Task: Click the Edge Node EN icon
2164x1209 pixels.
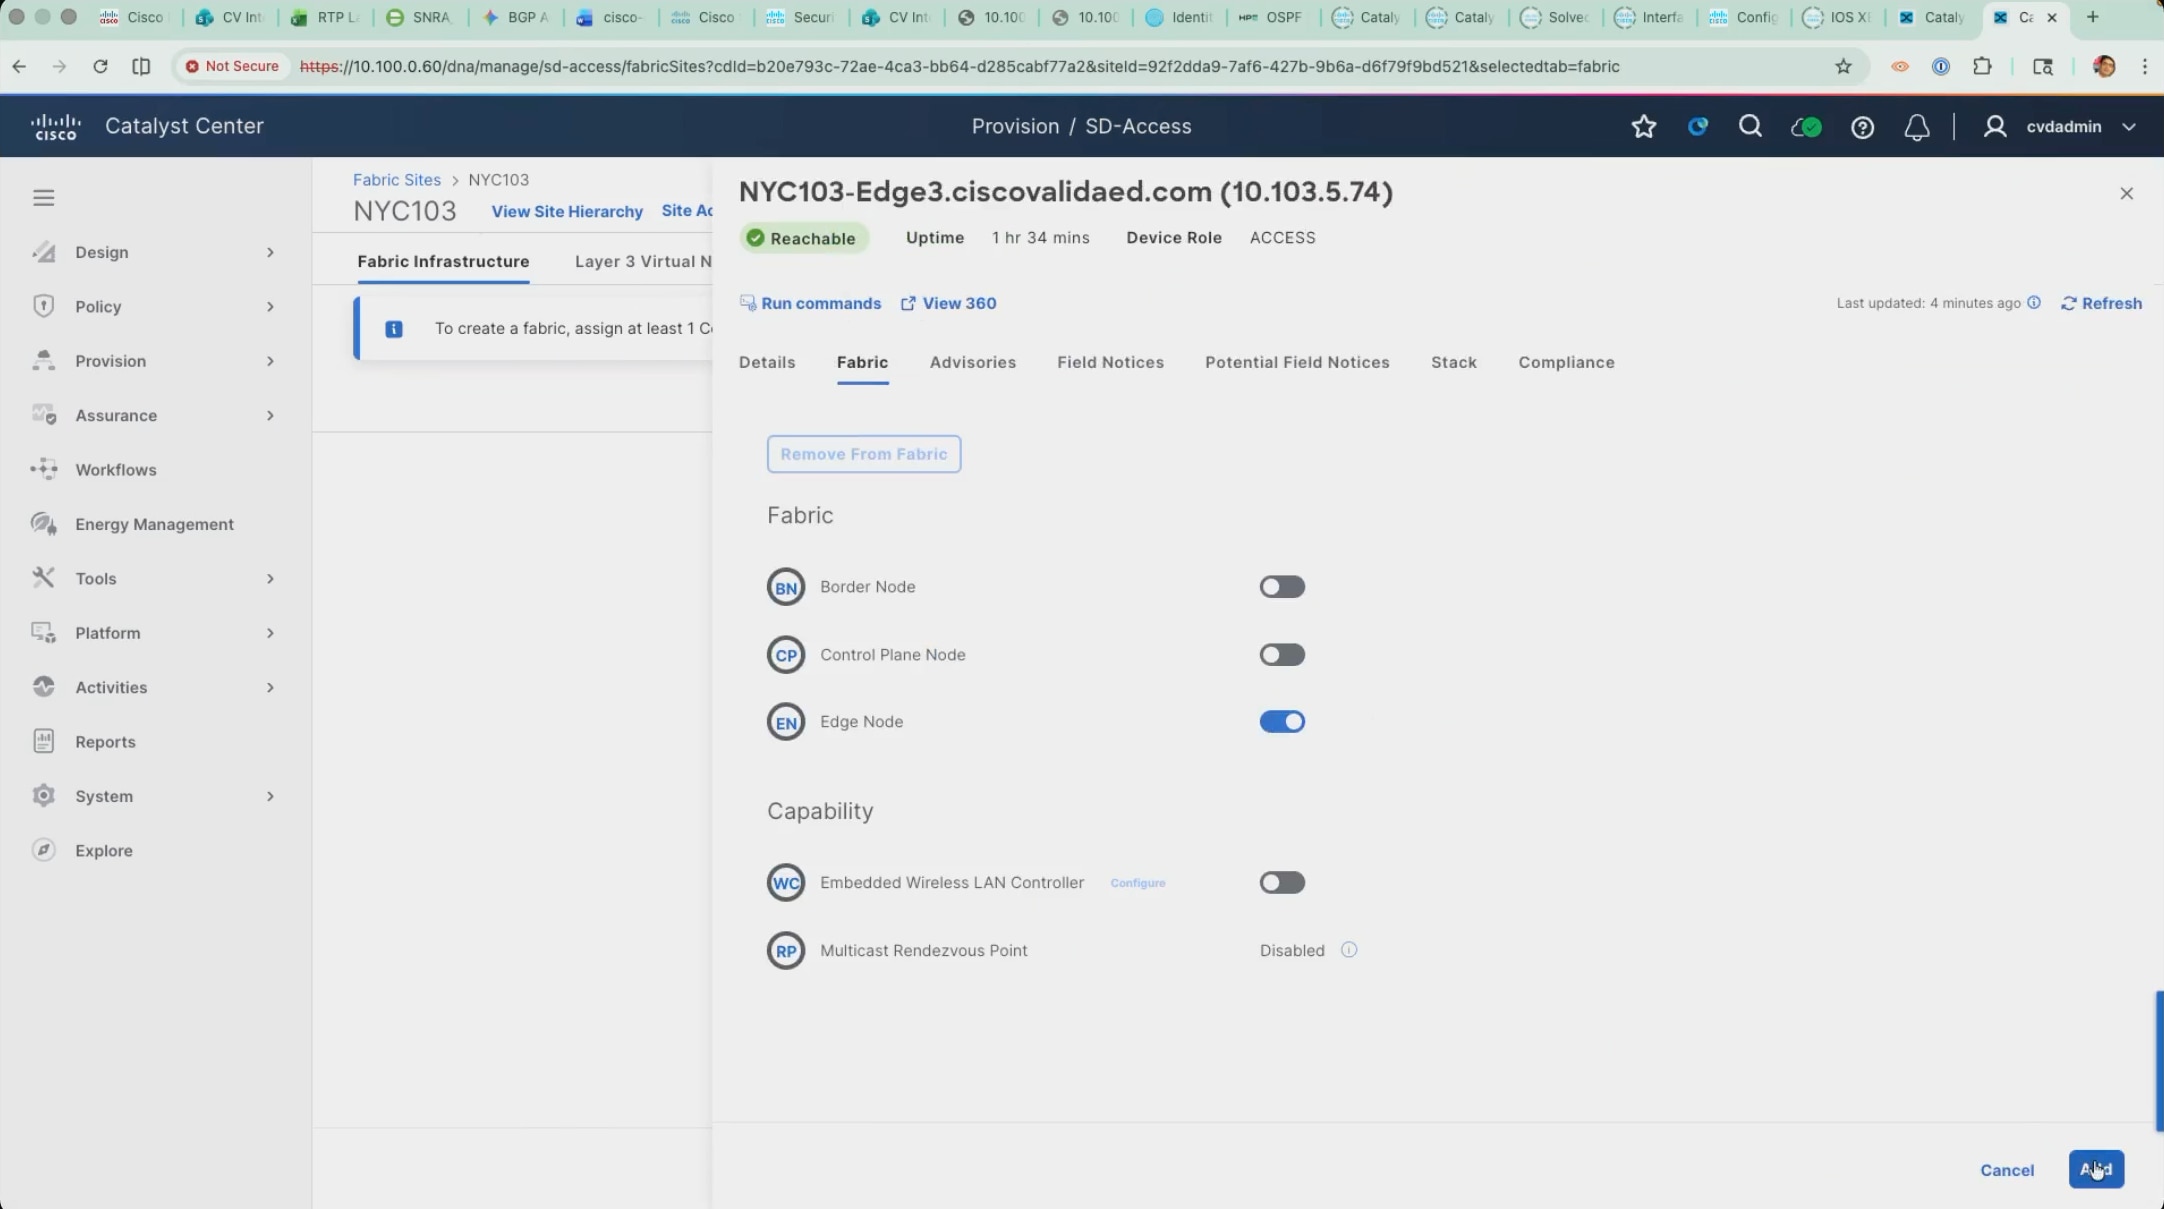Action: click(786, 722)
